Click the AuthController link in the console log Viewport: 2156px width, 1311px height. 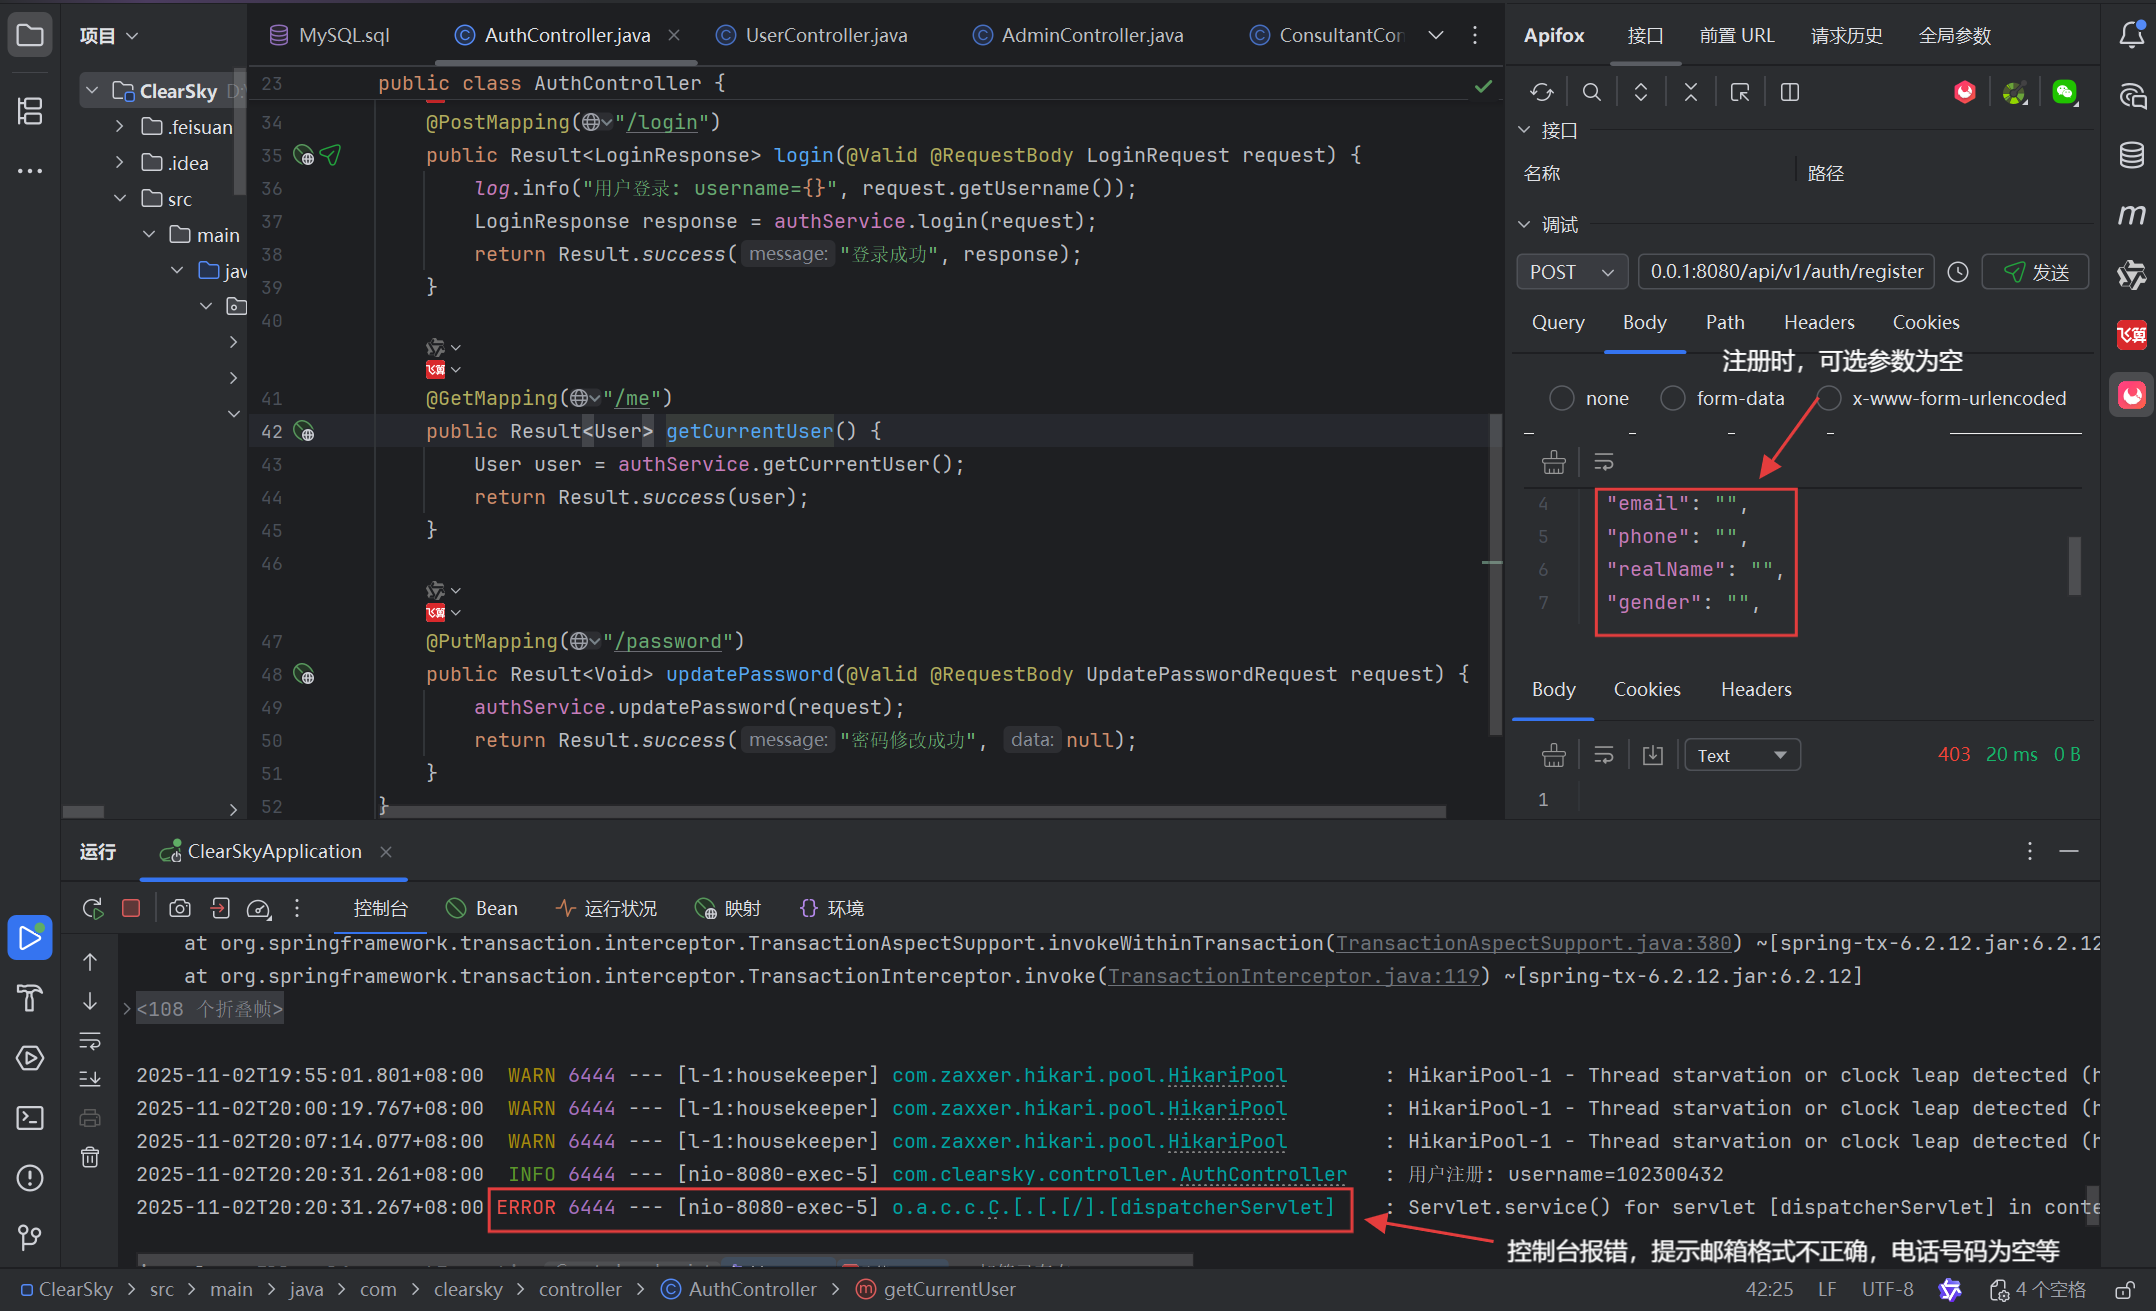click(x=1264, y=1174)
